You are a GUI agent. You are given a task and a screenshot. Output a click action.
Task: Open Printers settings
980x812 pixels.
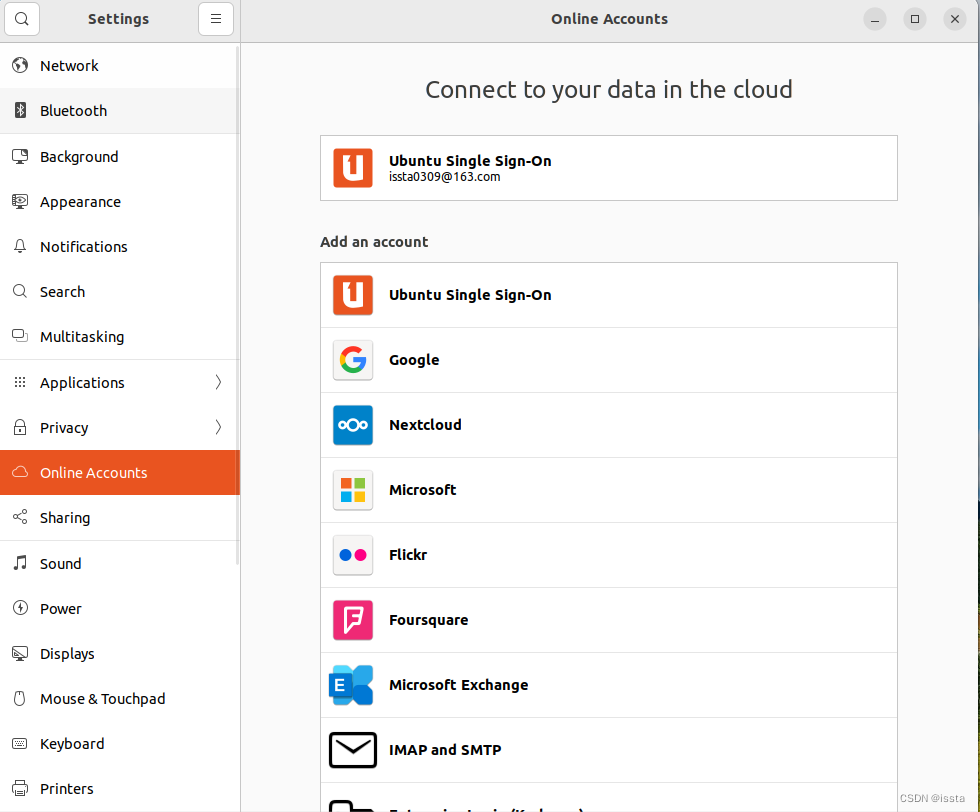click(x=119, y=788)
